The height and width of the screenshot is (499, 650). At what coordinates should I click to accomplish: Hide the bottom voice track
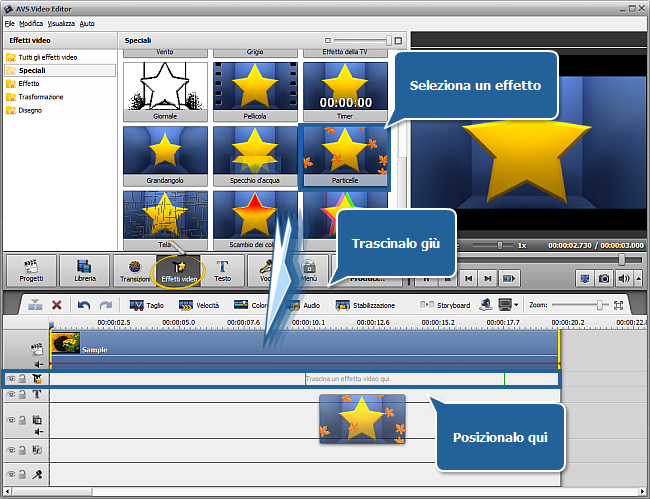click(x=12, y=475)
